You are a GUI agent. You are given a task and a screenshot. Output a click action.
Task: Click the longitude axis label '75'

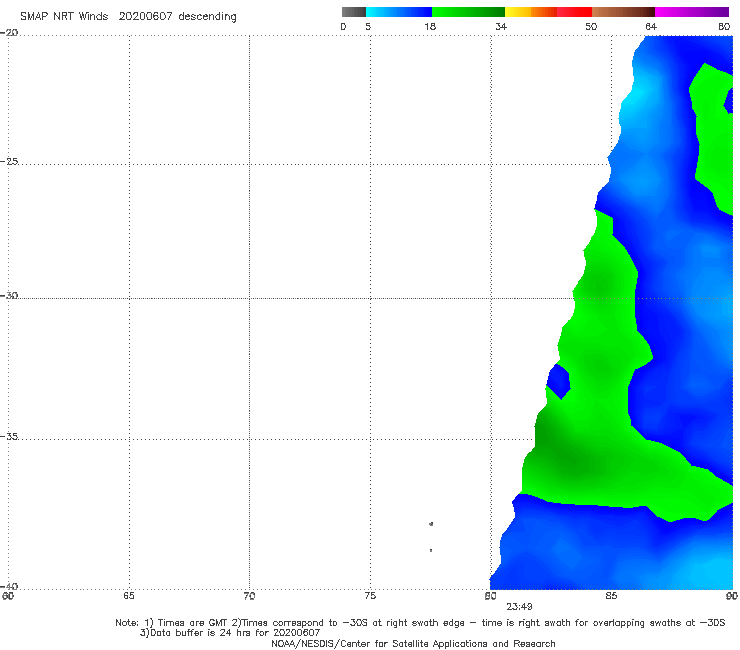[370, 596]
